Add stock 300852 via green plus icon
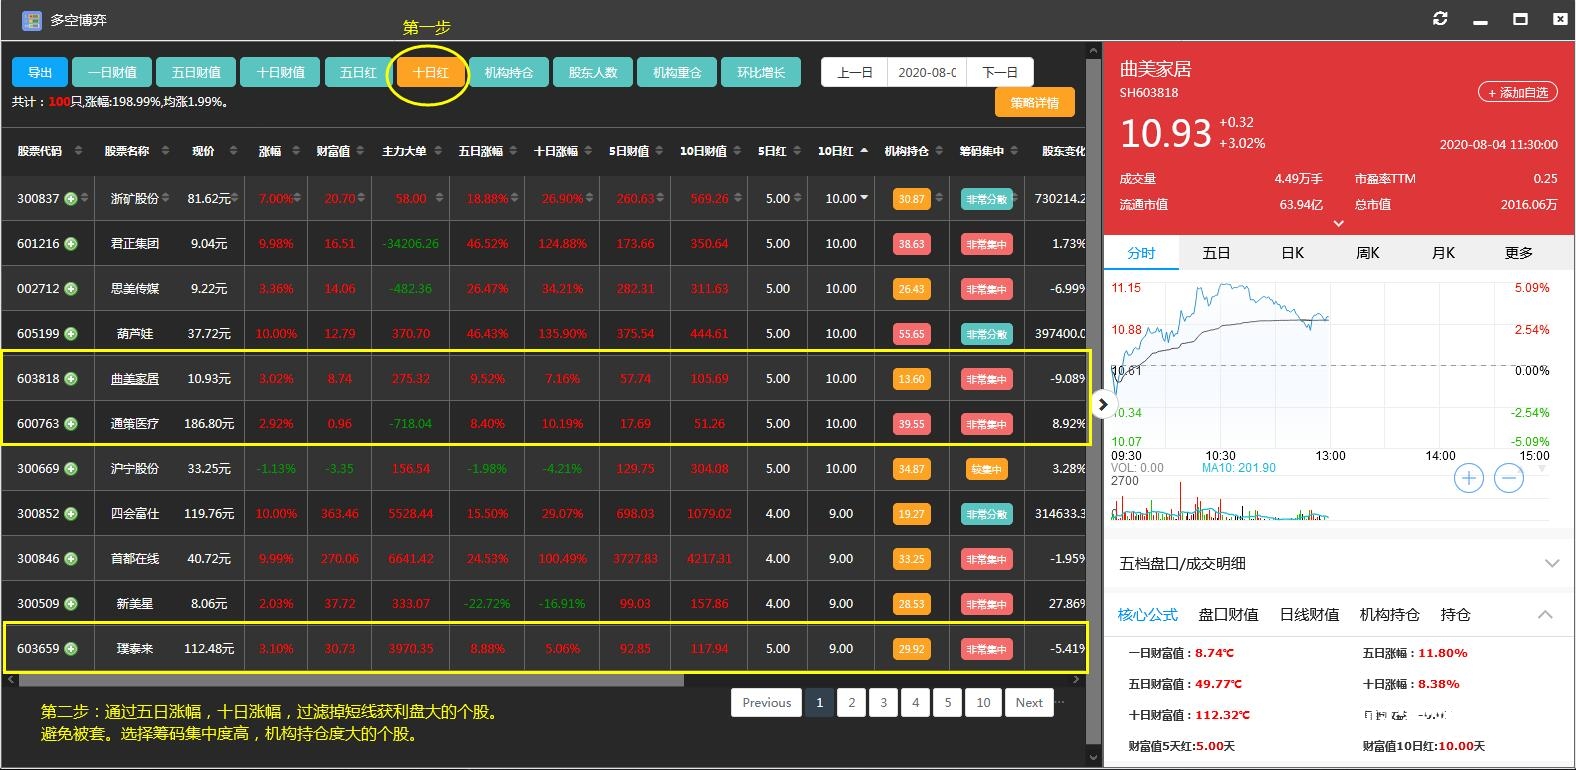Viewport: 1576px width, 770px height. click(x=71, y=514)
